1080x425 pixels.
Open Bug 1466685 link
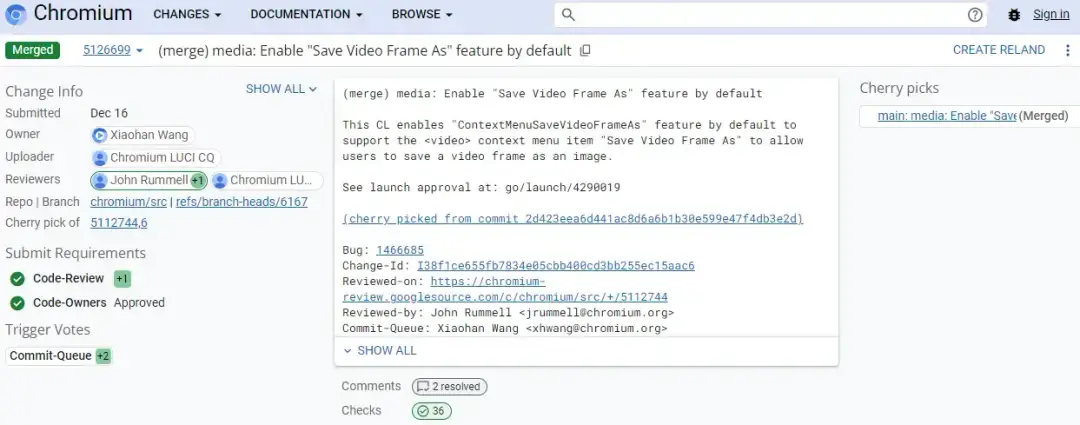click(x=400, y=250)
